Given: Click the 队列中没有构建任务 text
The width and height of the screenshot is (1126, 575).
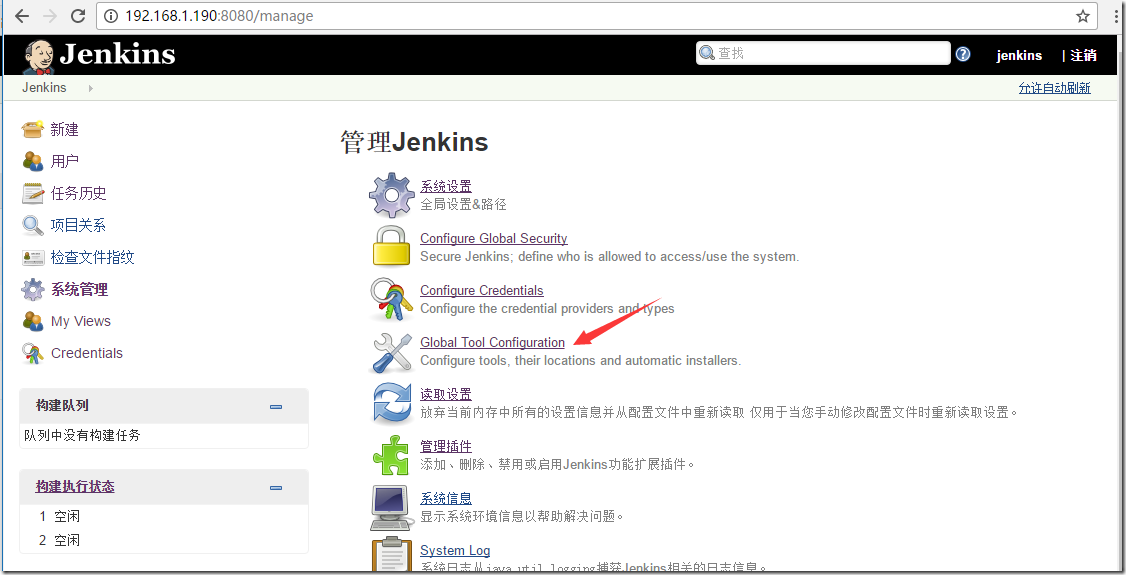Looking at the screenshot, I should tap(82, 435).
